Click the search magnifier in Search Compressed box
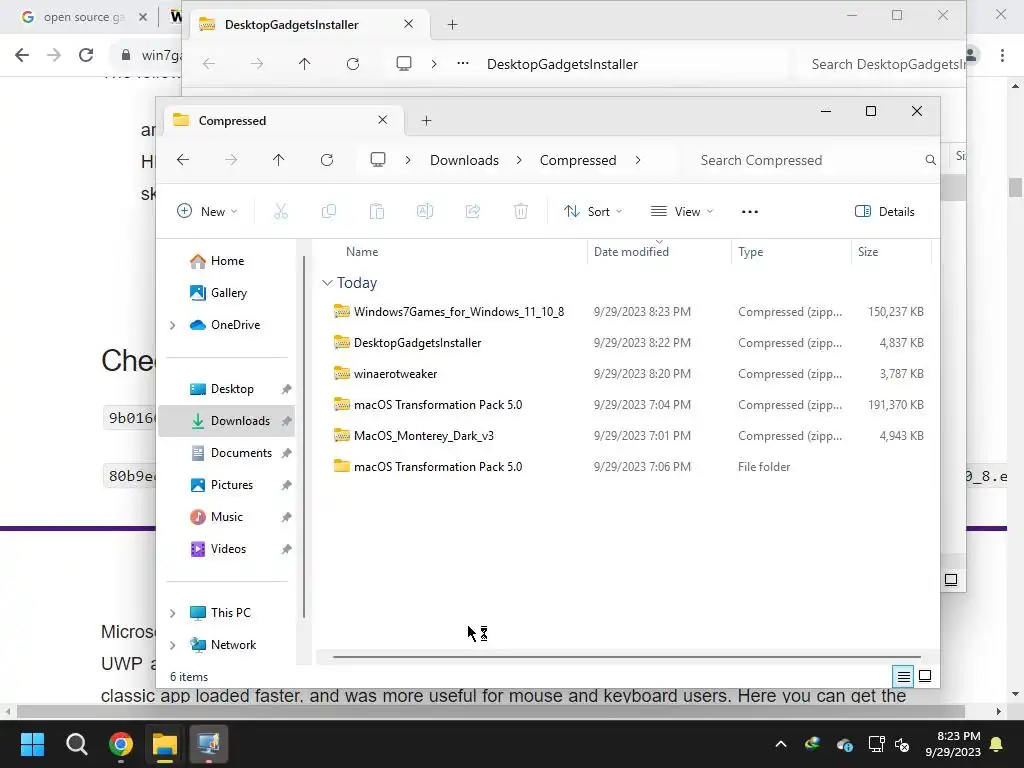 [x=931, y=160]
